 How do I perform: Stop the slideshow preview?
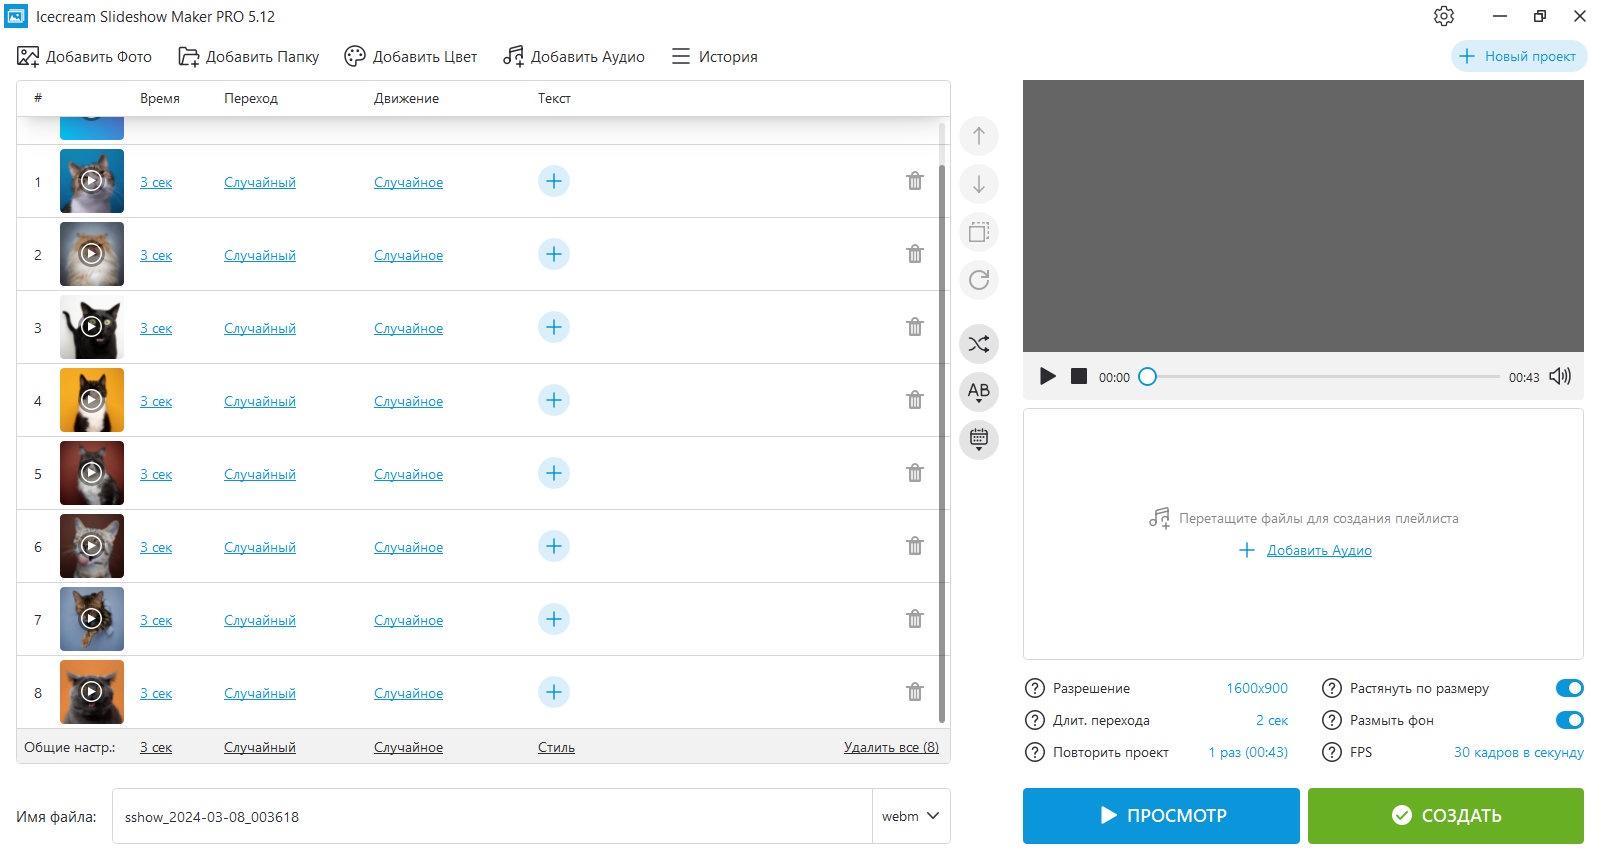pos(1079,376)
